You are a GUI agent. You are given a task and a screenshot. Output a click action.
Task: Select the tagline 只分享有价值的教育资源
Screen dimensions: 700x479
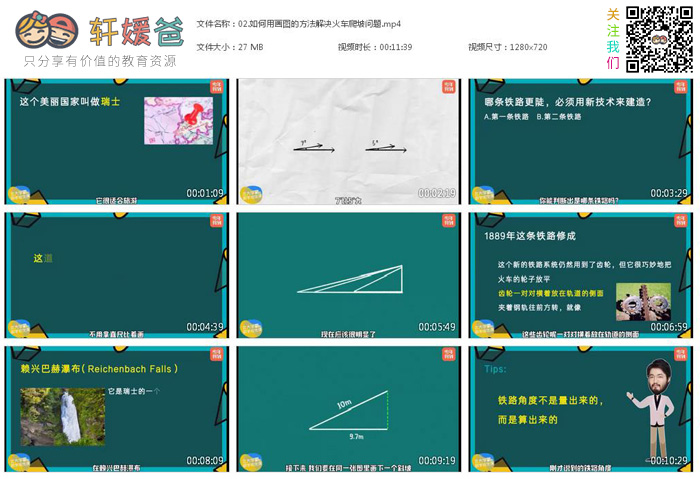[x=100, y=61]
